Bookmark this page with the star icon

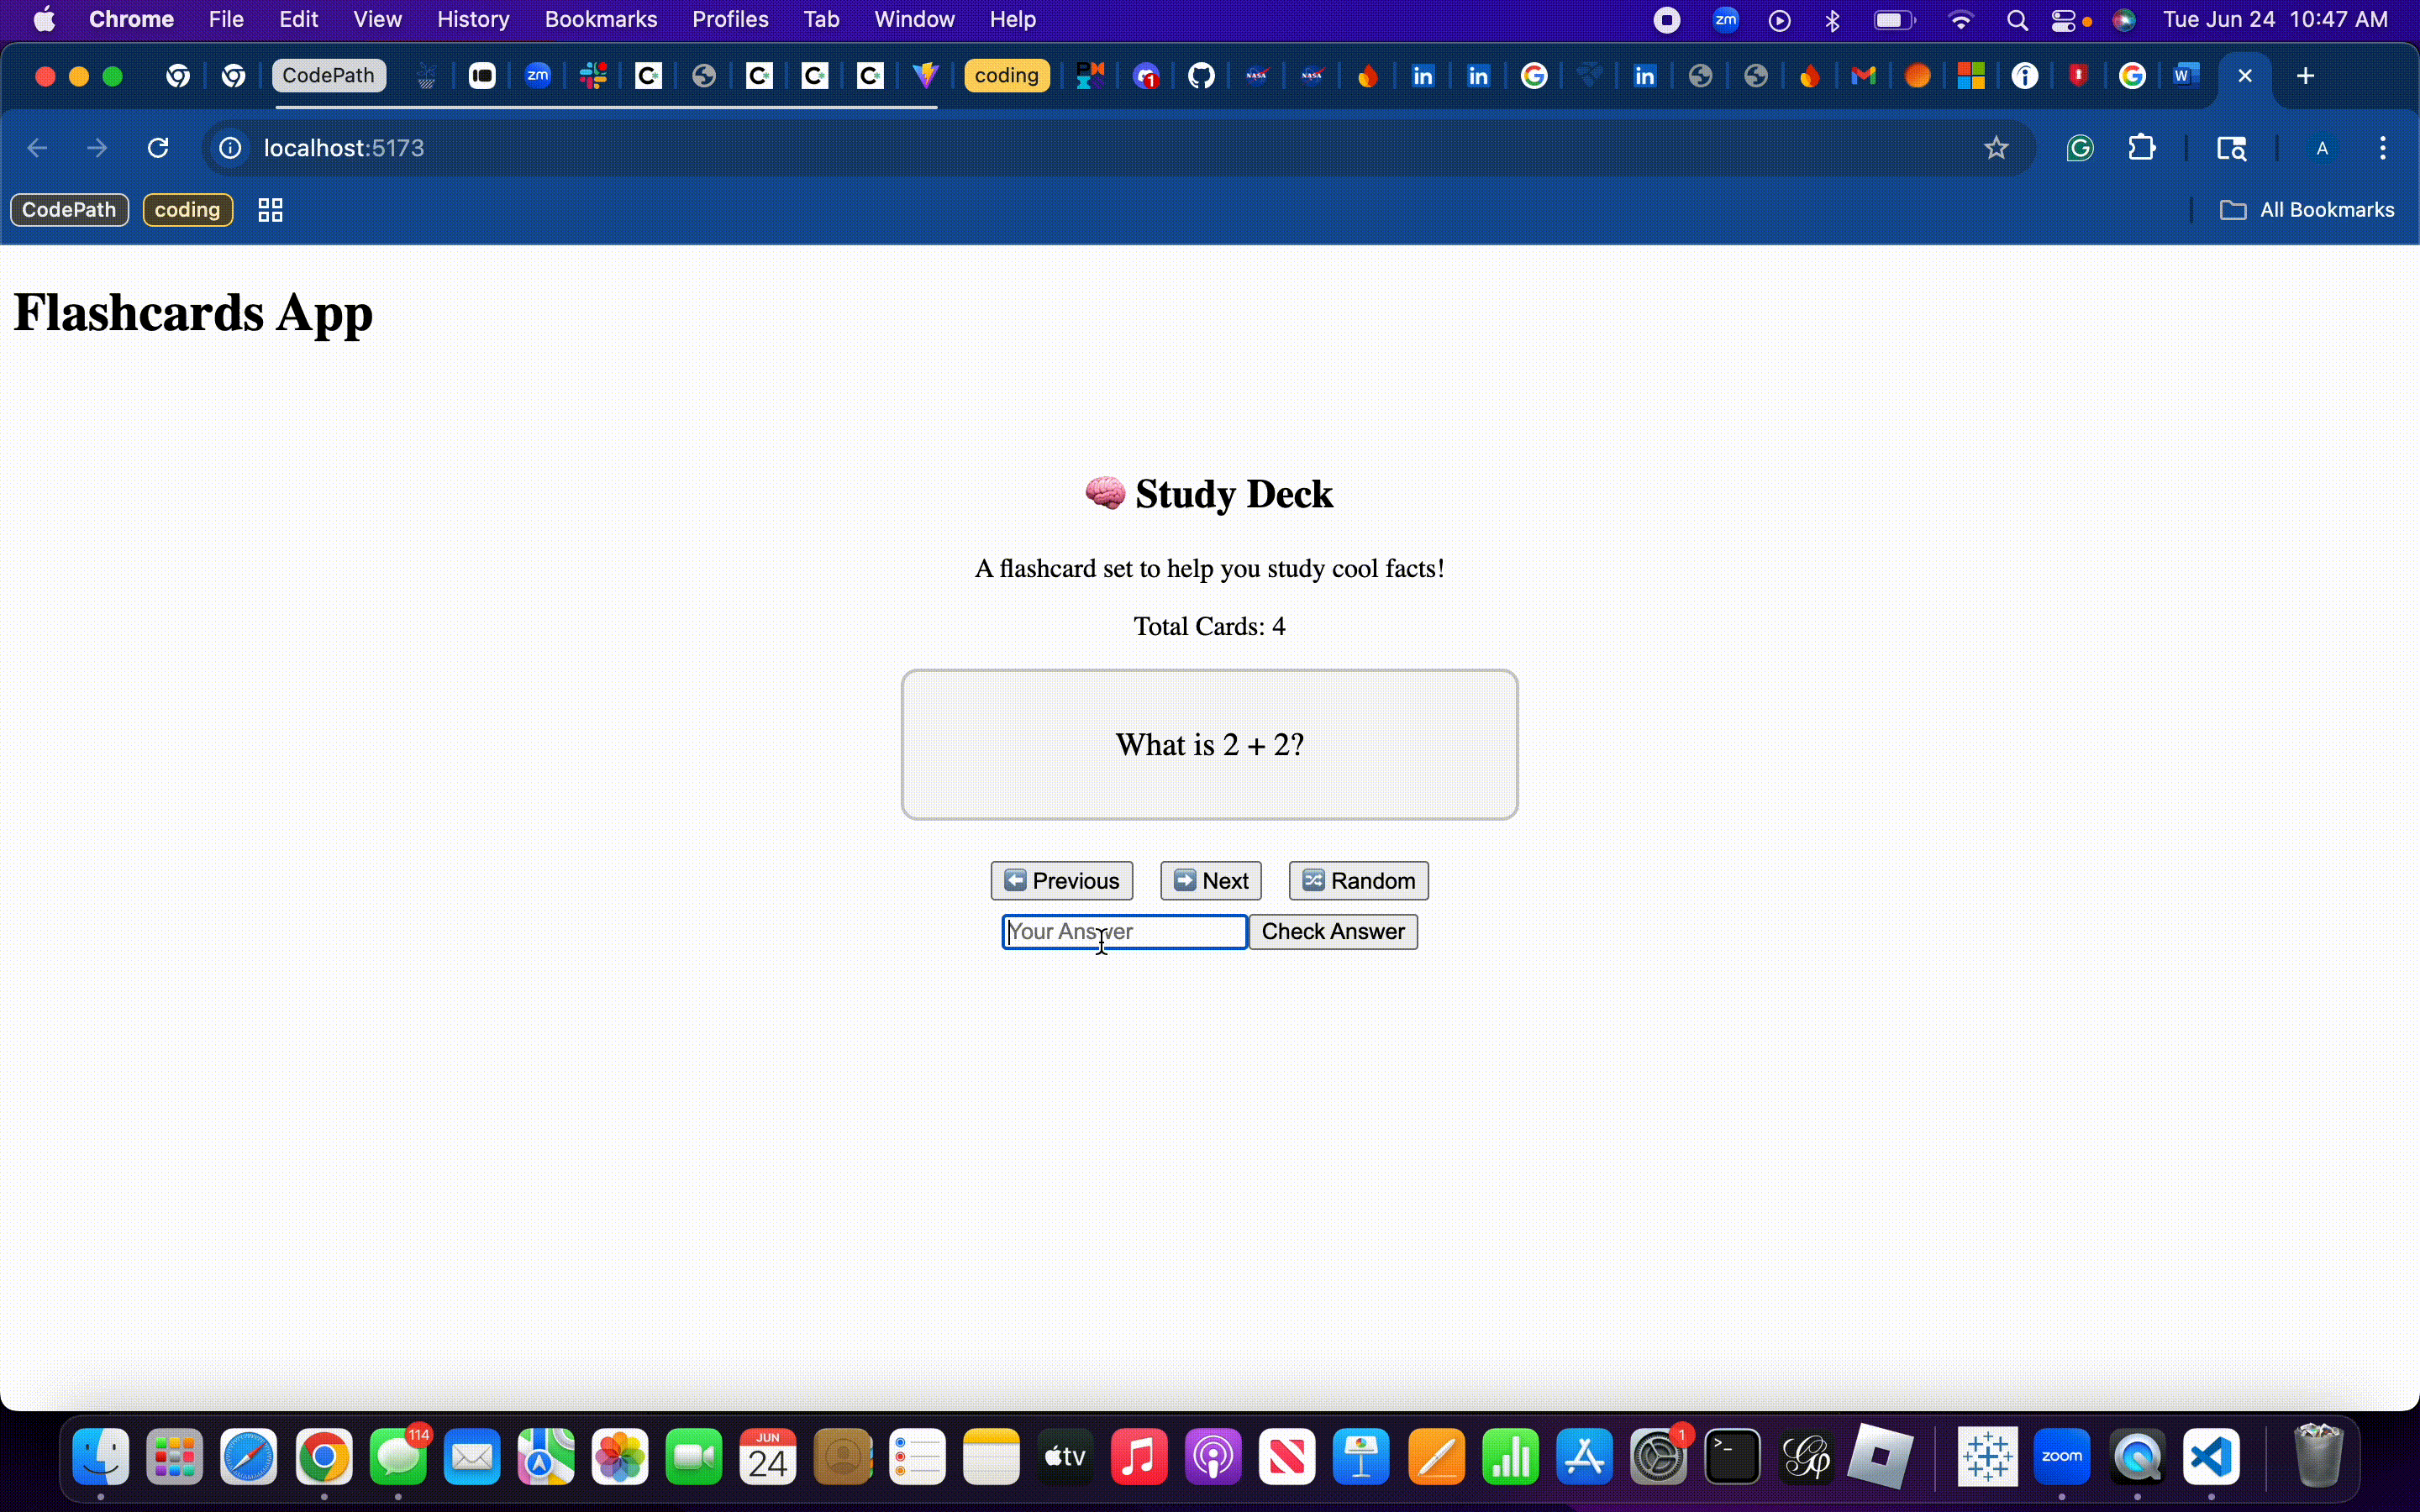(1996, 148)
